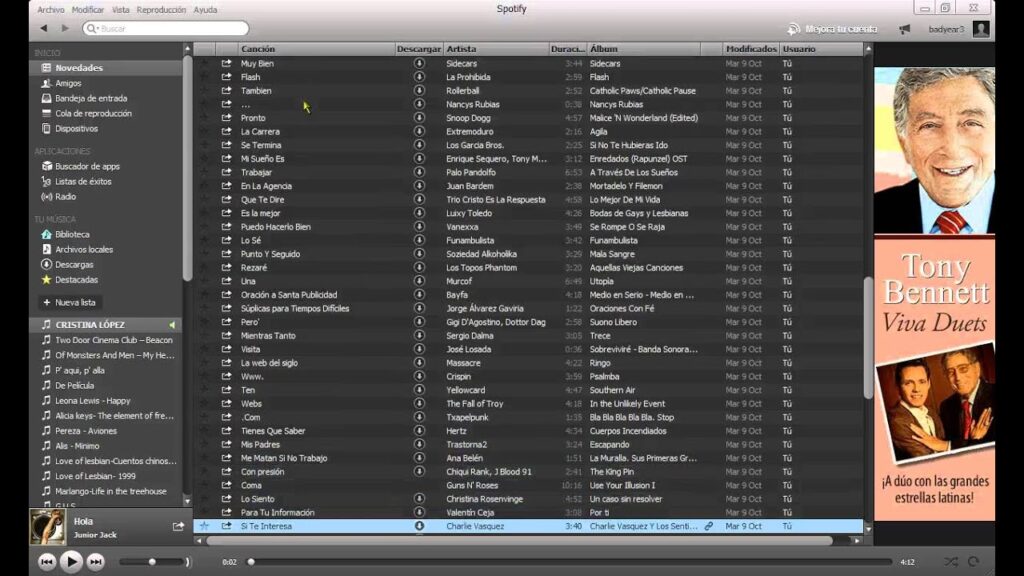The width and height of the screenshot is (1024, 576).
Task: Click the Mejora tu cuenta link
Action: [833, 29]
